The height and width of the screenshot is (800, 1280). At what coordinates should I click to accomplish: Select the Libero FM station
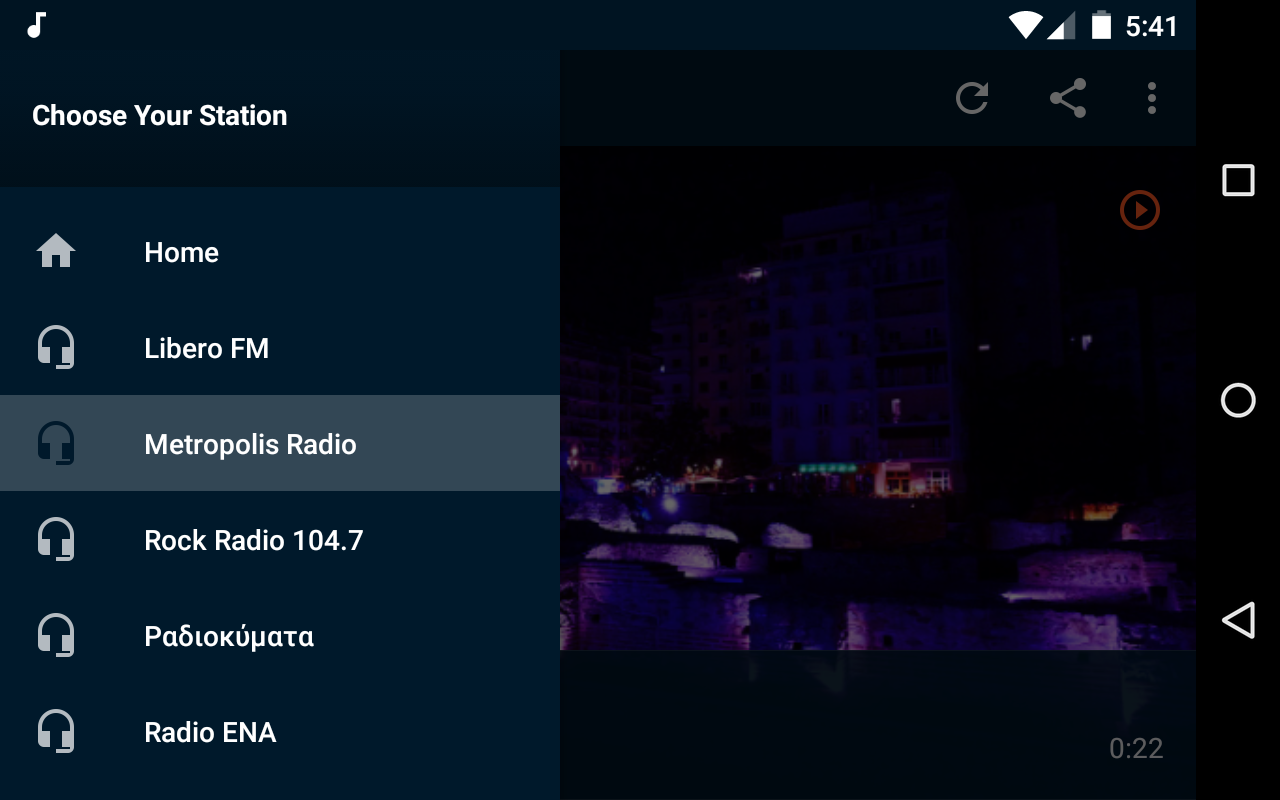click(x=280, y=348)
